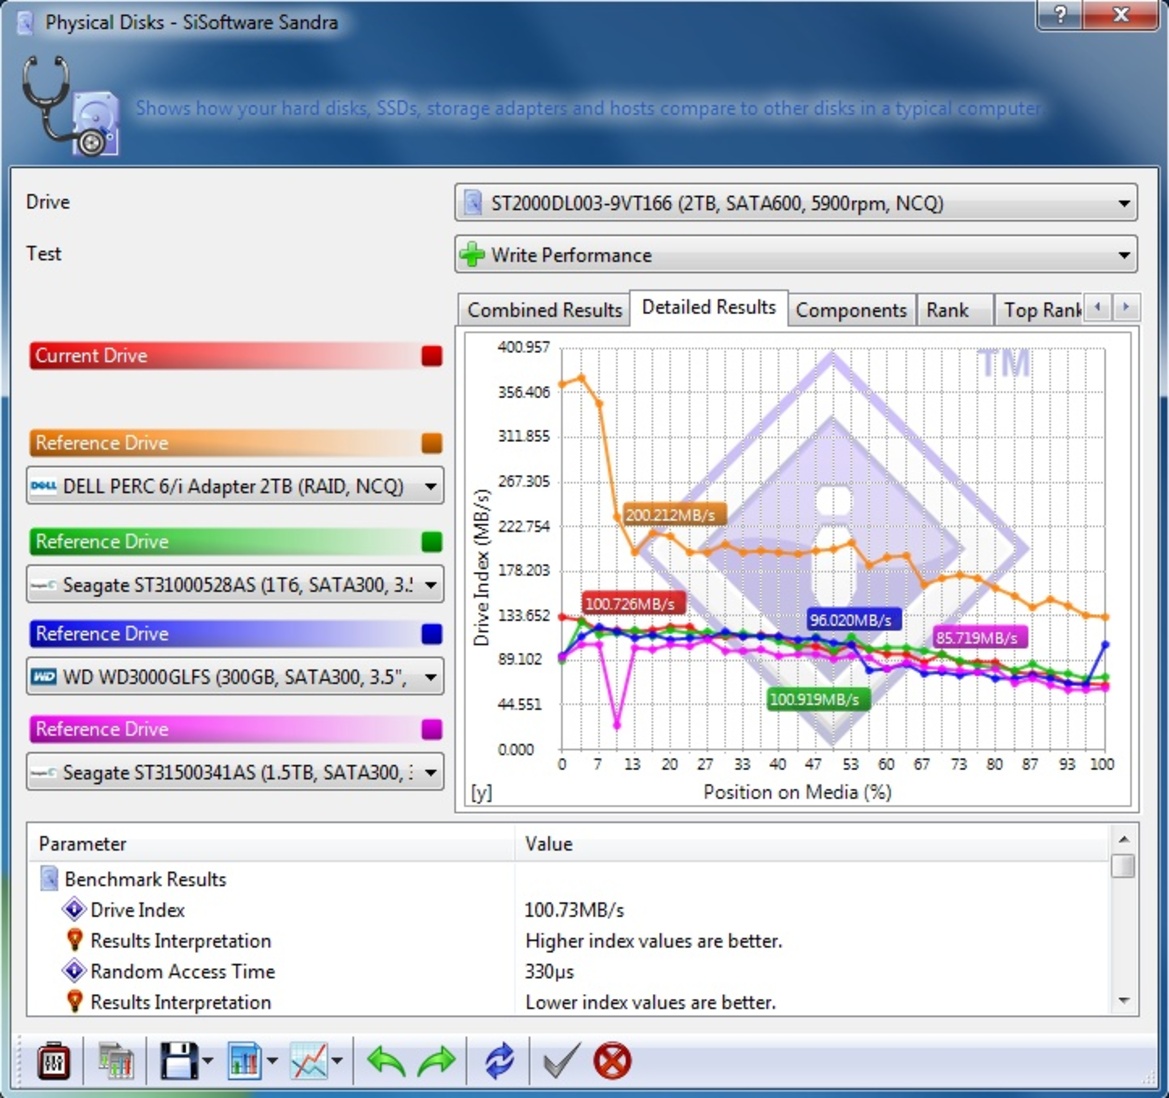The width and height of the screenshot is (1169, 1098).
Task: Open the Test type dropdown
Action: [x=795, y=255]
